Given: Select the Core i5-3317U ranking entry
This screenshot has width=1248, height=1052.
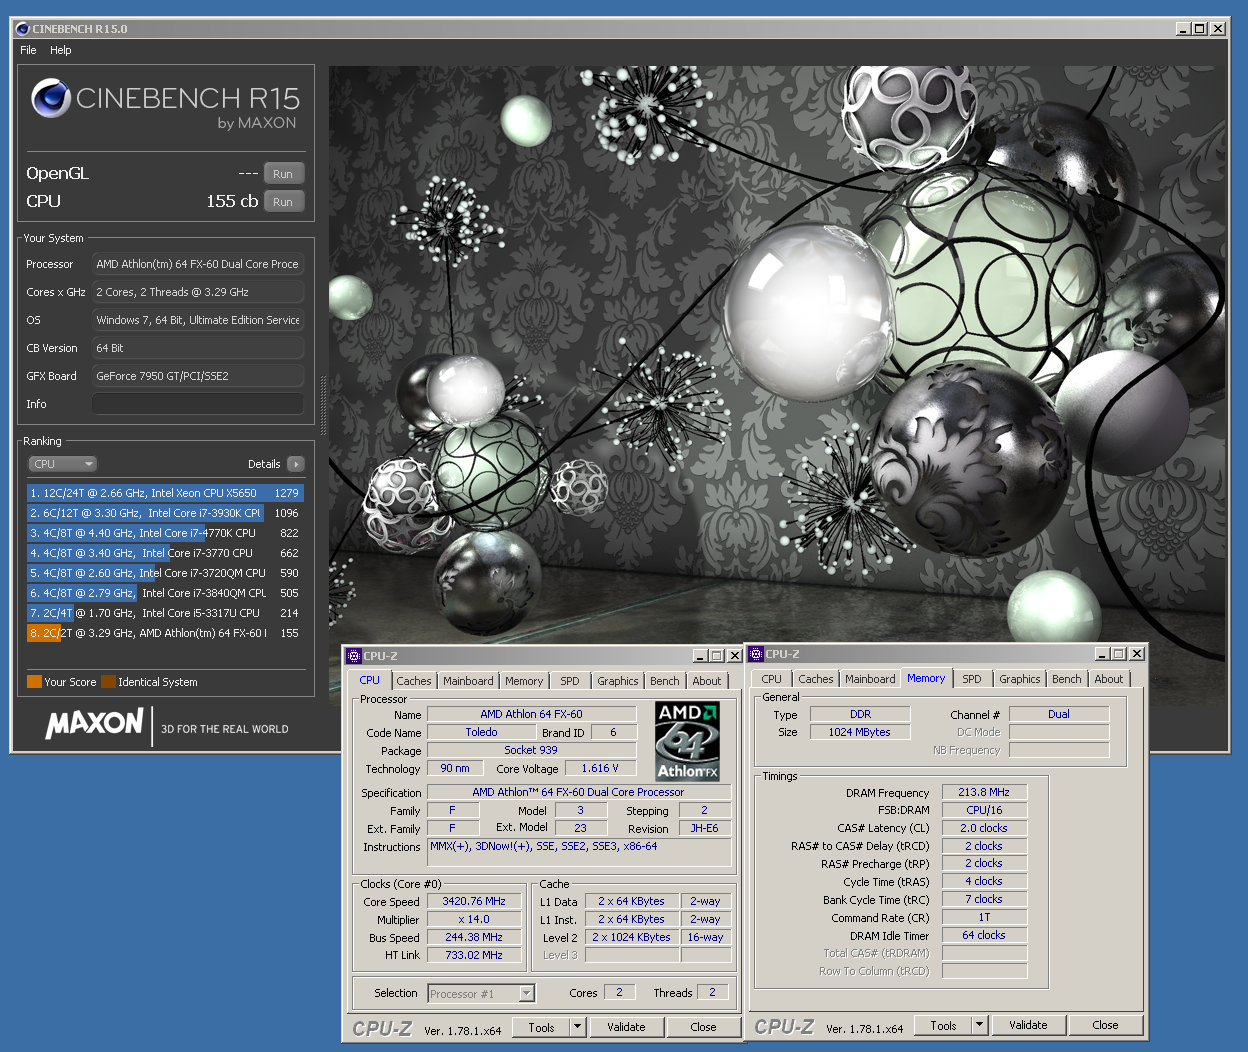Looking at the screenshot, I should click(165, 613).
